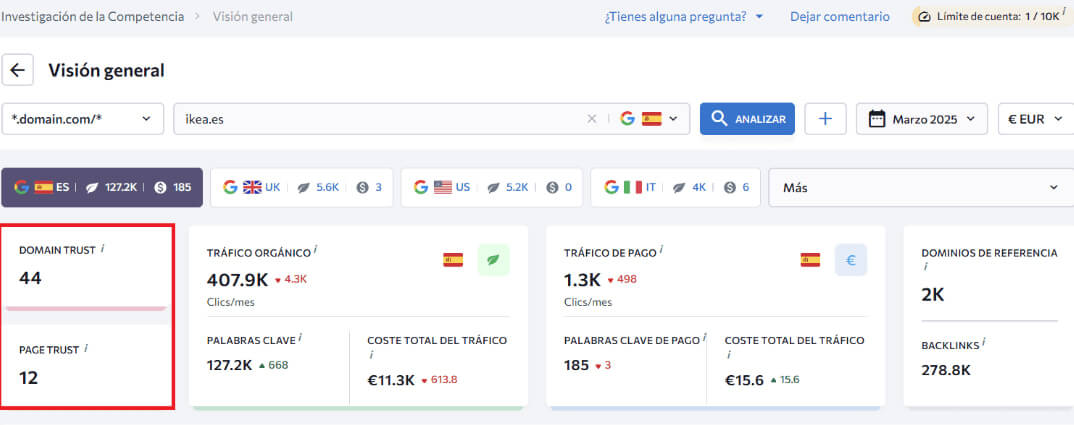
Task: Click the referring domains value 2K
Action: 933,295
